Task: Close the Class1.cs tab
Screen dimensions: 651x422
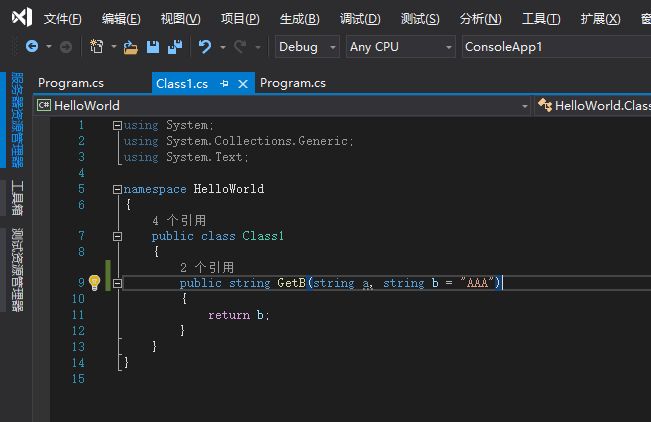Action: point(243,84)
